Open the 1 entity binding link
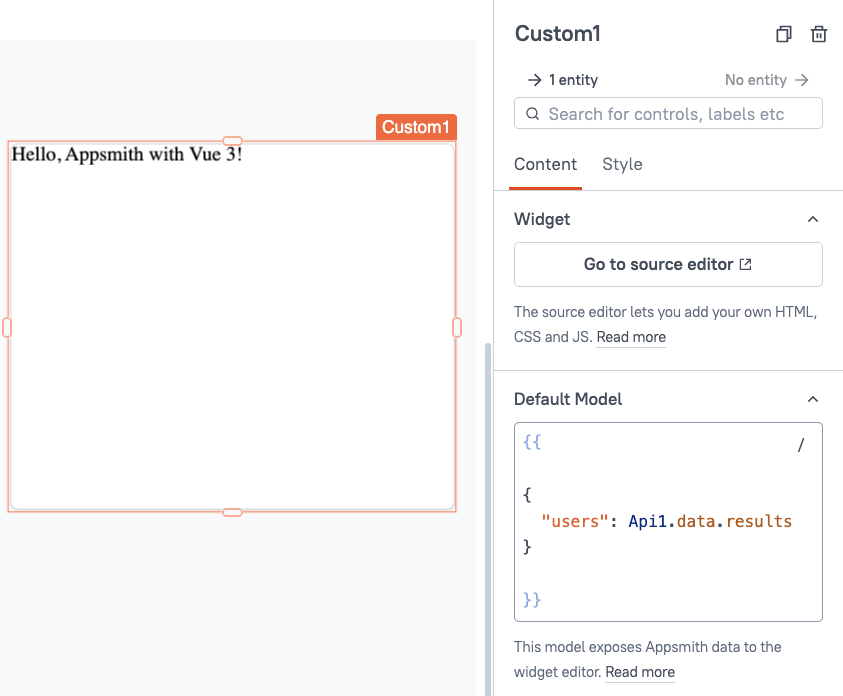Viewport: 843px width, 696px height. point(575,79)
